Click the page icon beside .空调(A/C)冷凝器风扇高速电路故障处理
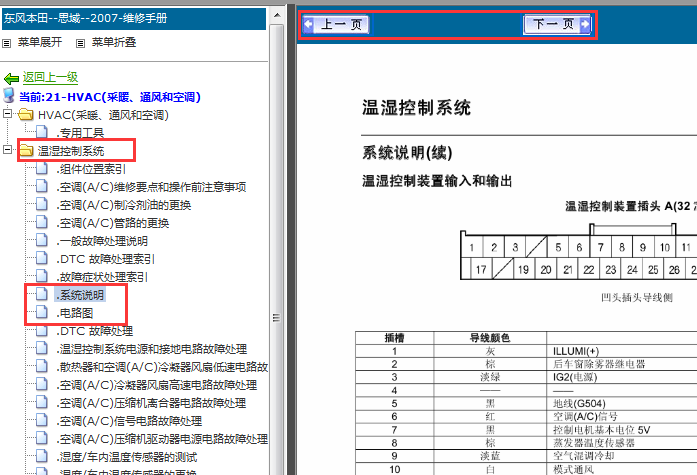The height and width of the screenshot is (475, 697). pos(42,384)
